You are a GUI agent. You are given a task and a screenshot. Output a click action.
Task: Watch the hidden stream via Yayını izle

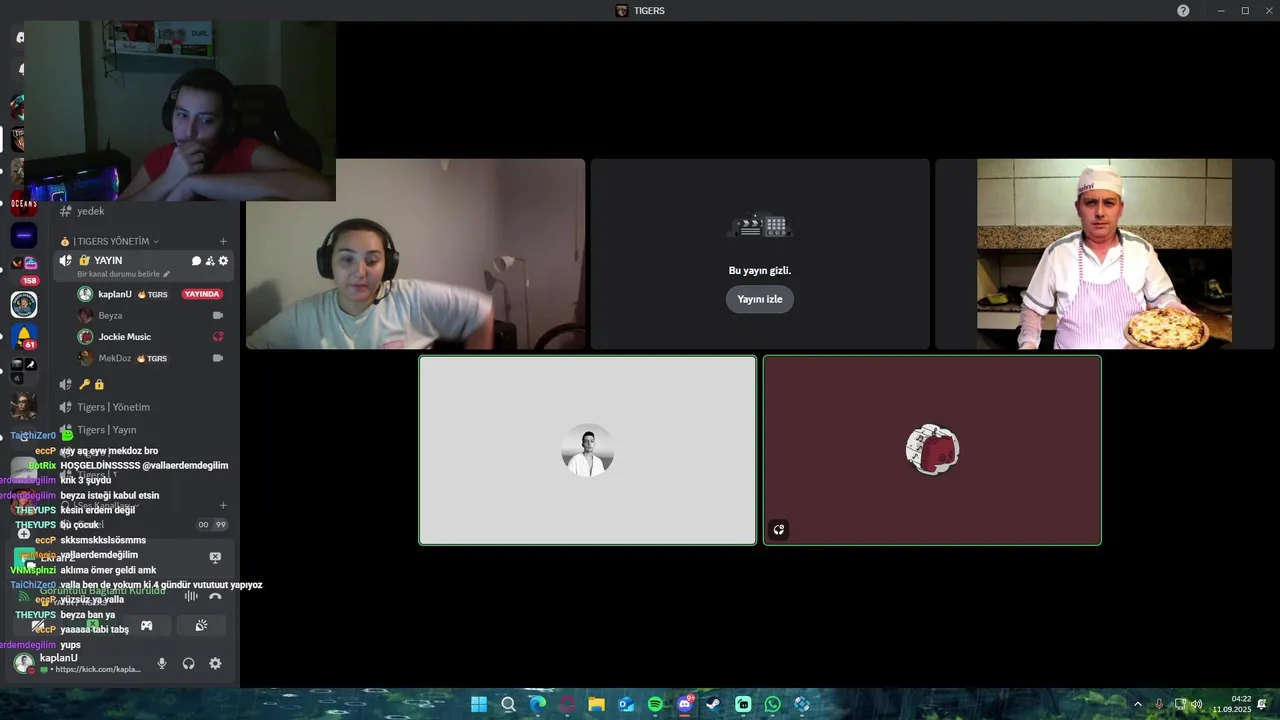pyautogui.click(x=760, y=299)
